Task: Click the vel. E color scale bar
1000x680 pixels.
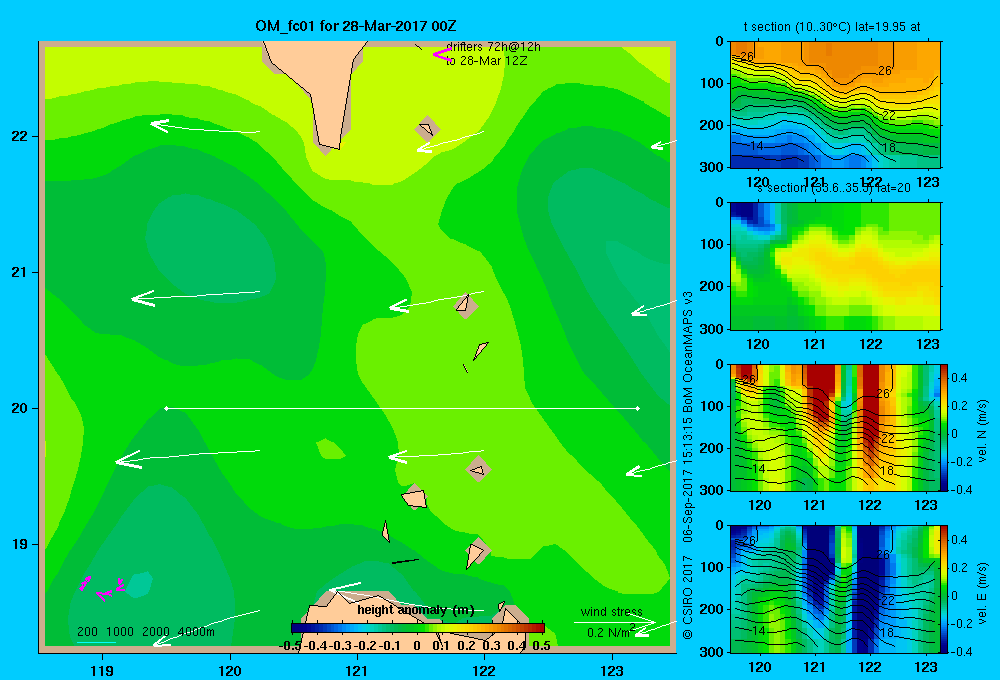Action: click(x=945, y=589)
